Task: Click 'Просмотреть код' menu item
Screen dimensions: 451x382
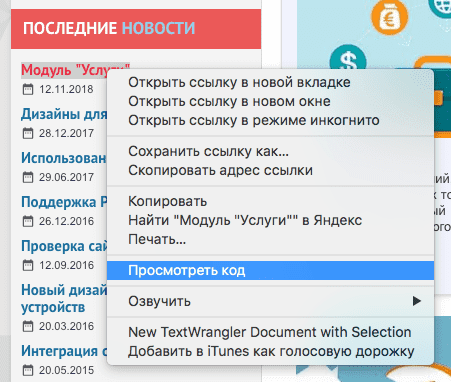Action: coord(270,270)
